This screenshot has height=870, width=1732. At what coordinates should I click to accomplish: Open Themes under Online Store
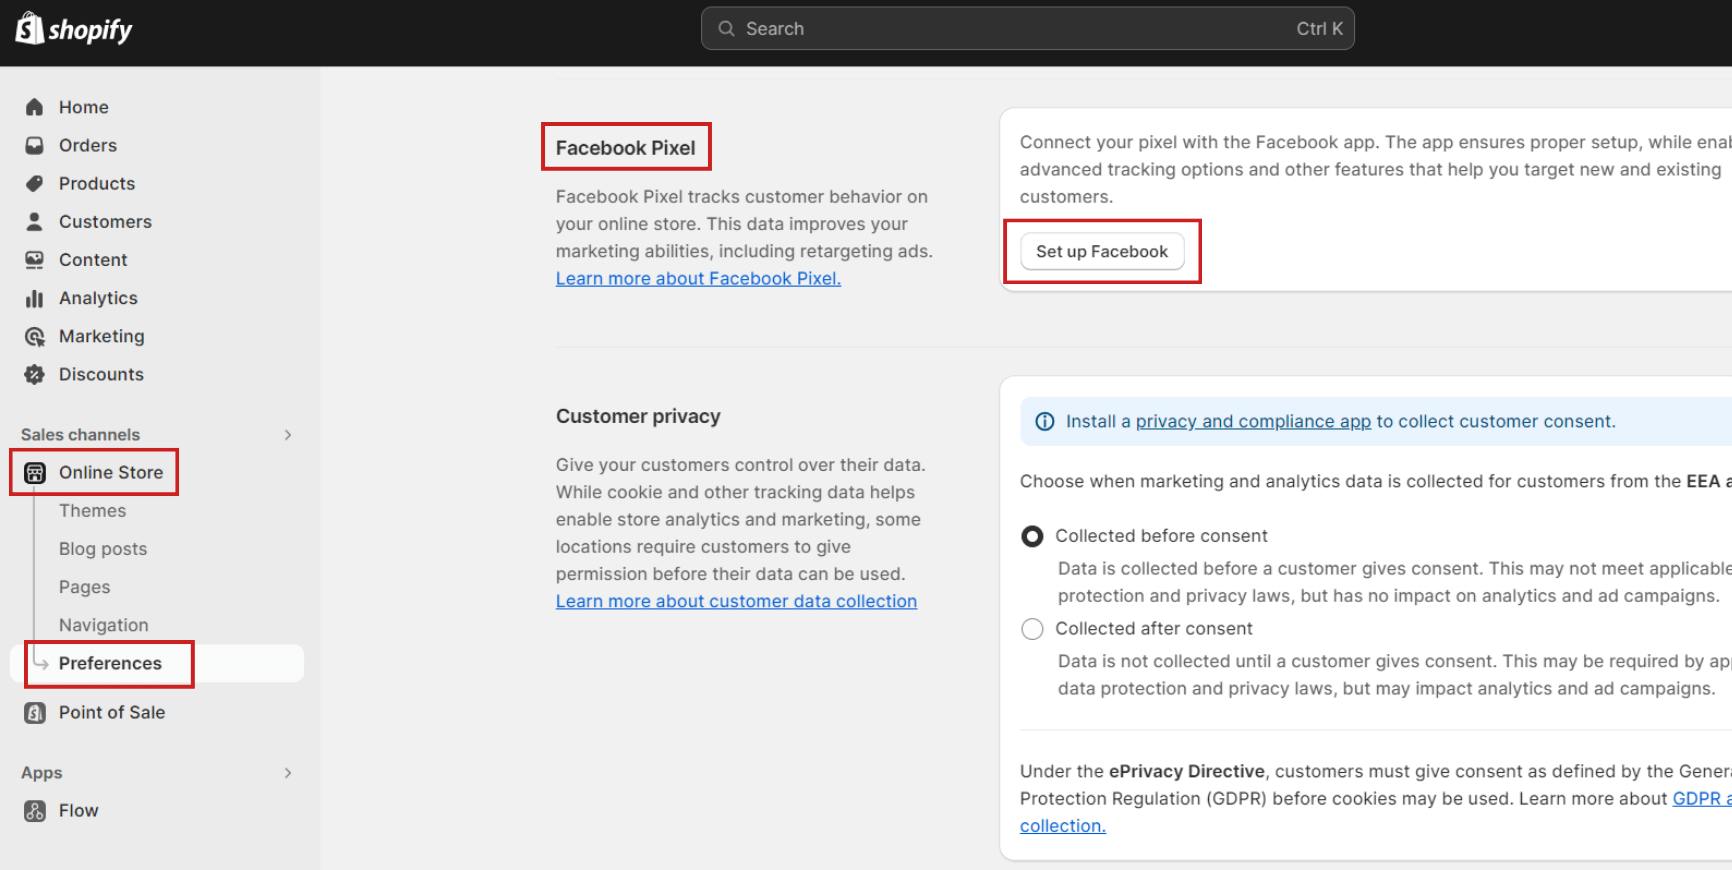[x=92, y=511]
